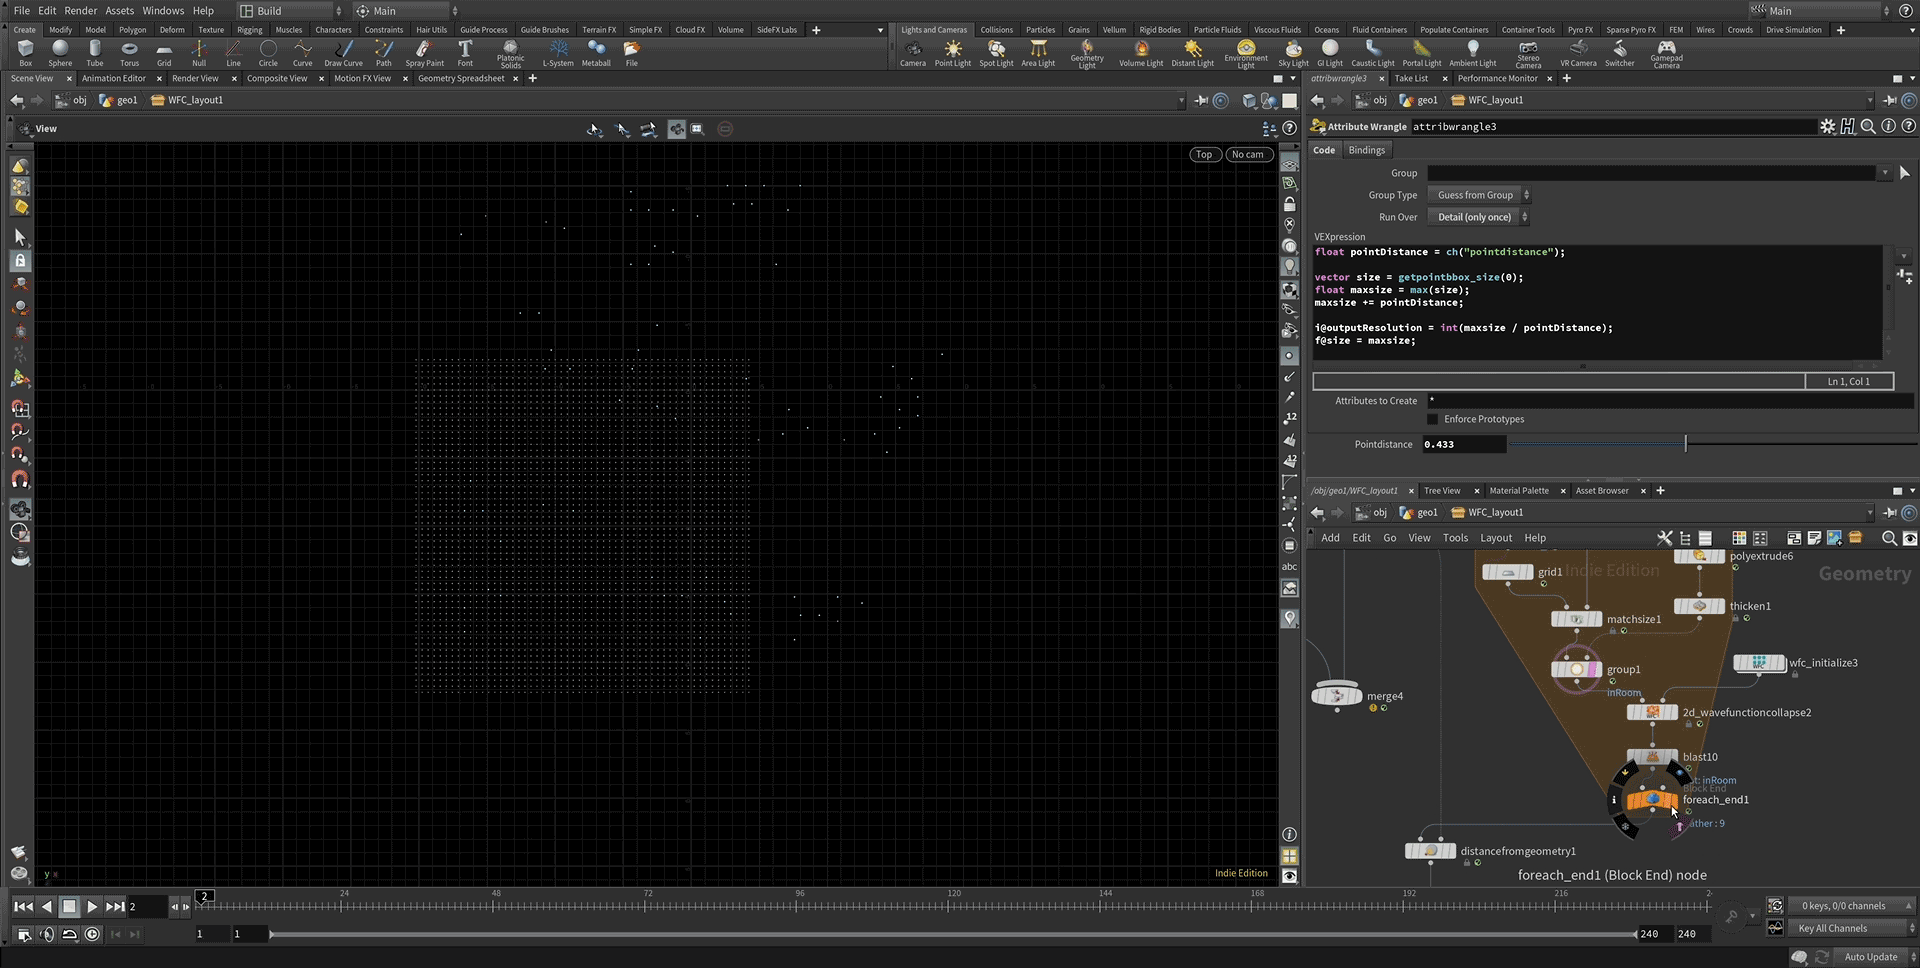Open the network editor find-node search icon
This screenshot has width=1920, height=968.
pyautogui.click(x=1889, y=538)
